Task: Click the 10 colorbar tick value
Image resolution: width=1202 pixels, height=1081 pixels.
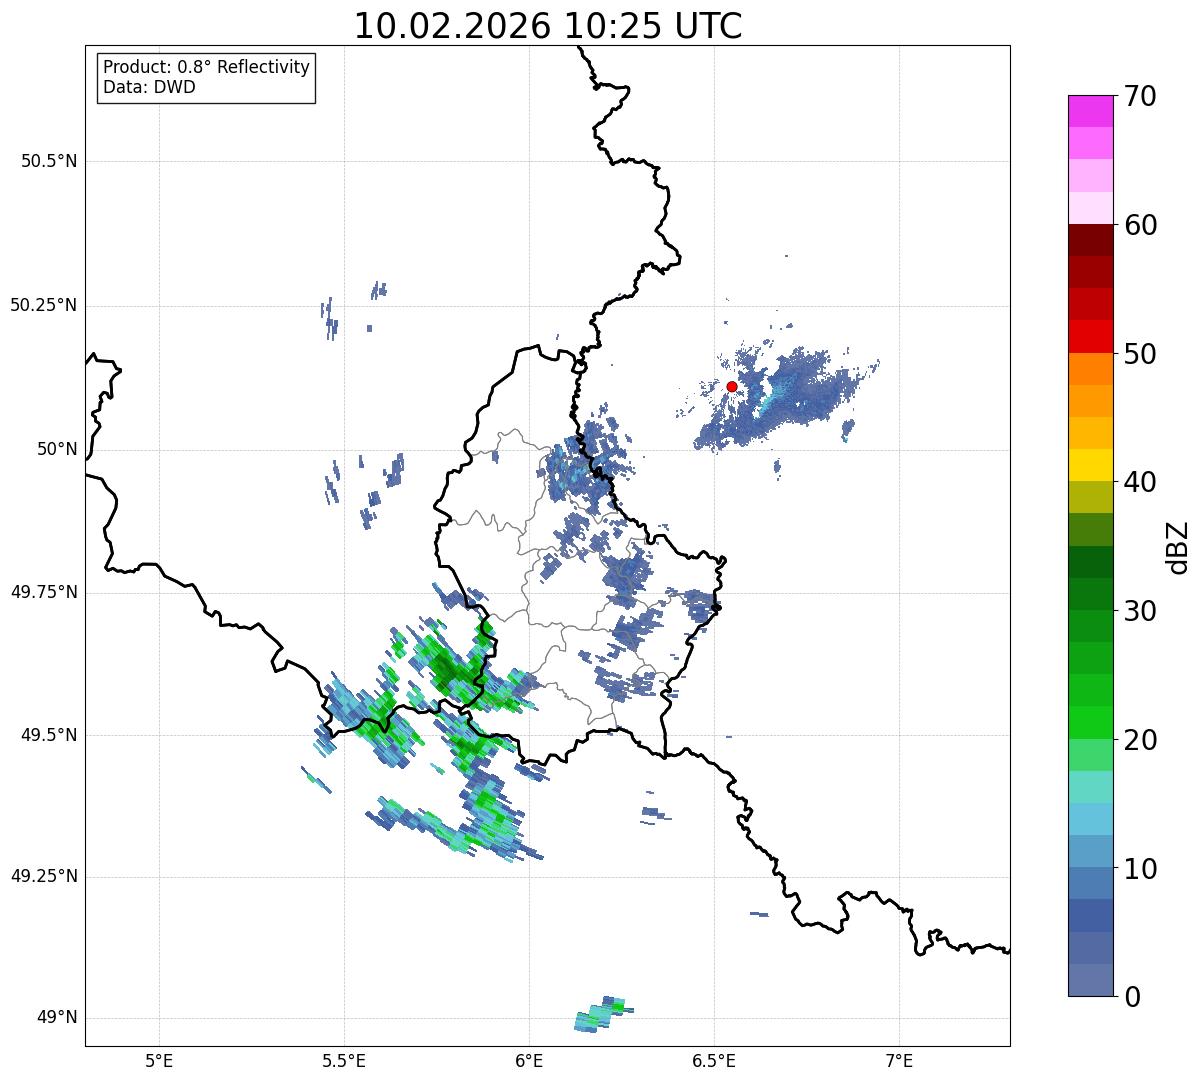Action: tap(1140, 868)
